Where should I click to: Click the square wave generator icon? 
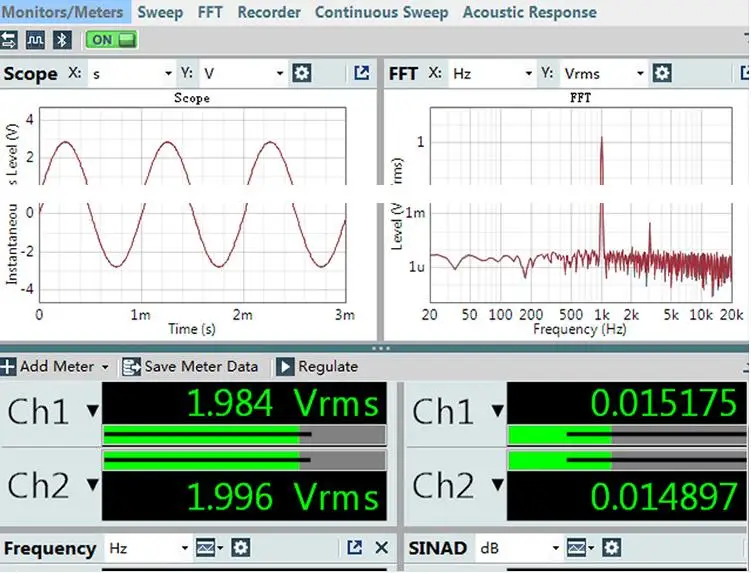point(36,40)
